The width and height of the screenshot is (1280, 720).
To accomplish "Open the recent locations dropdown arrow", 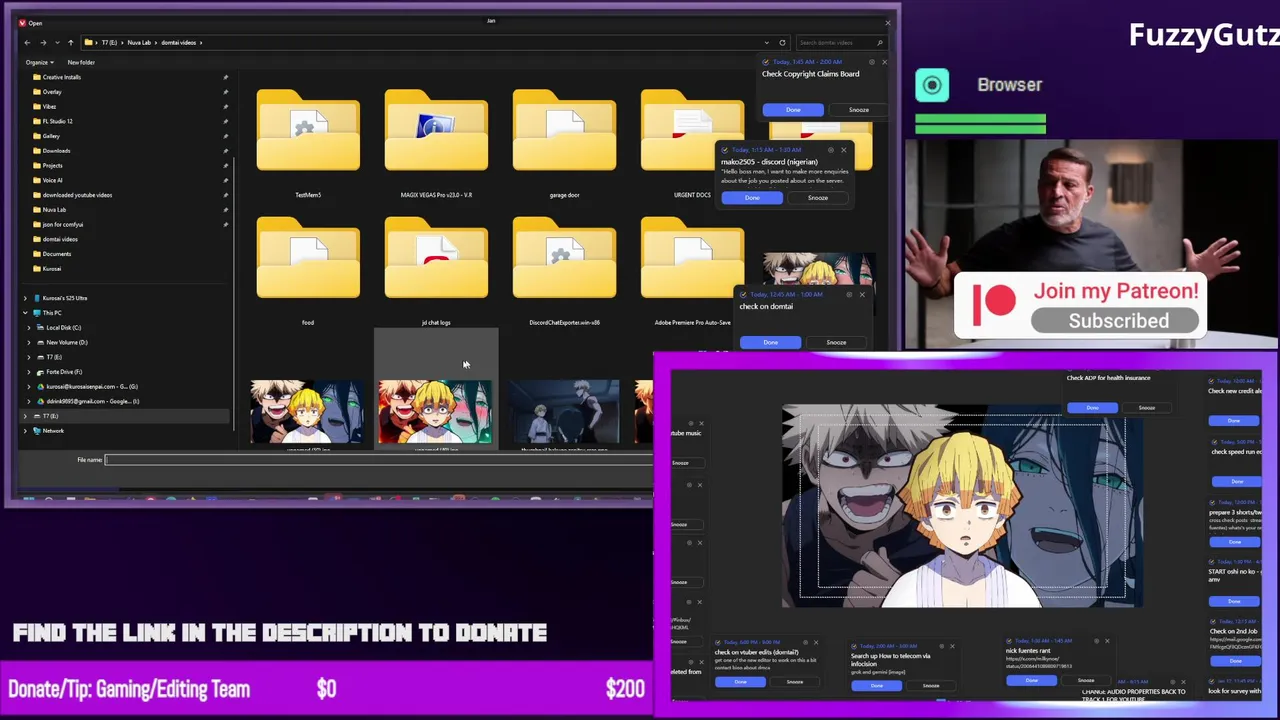I will (56, 42).
